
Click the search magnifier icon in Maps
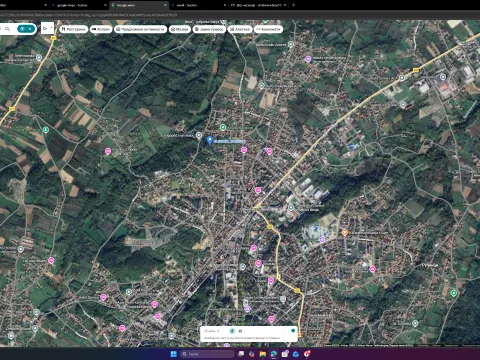click(x=7, y=29)
